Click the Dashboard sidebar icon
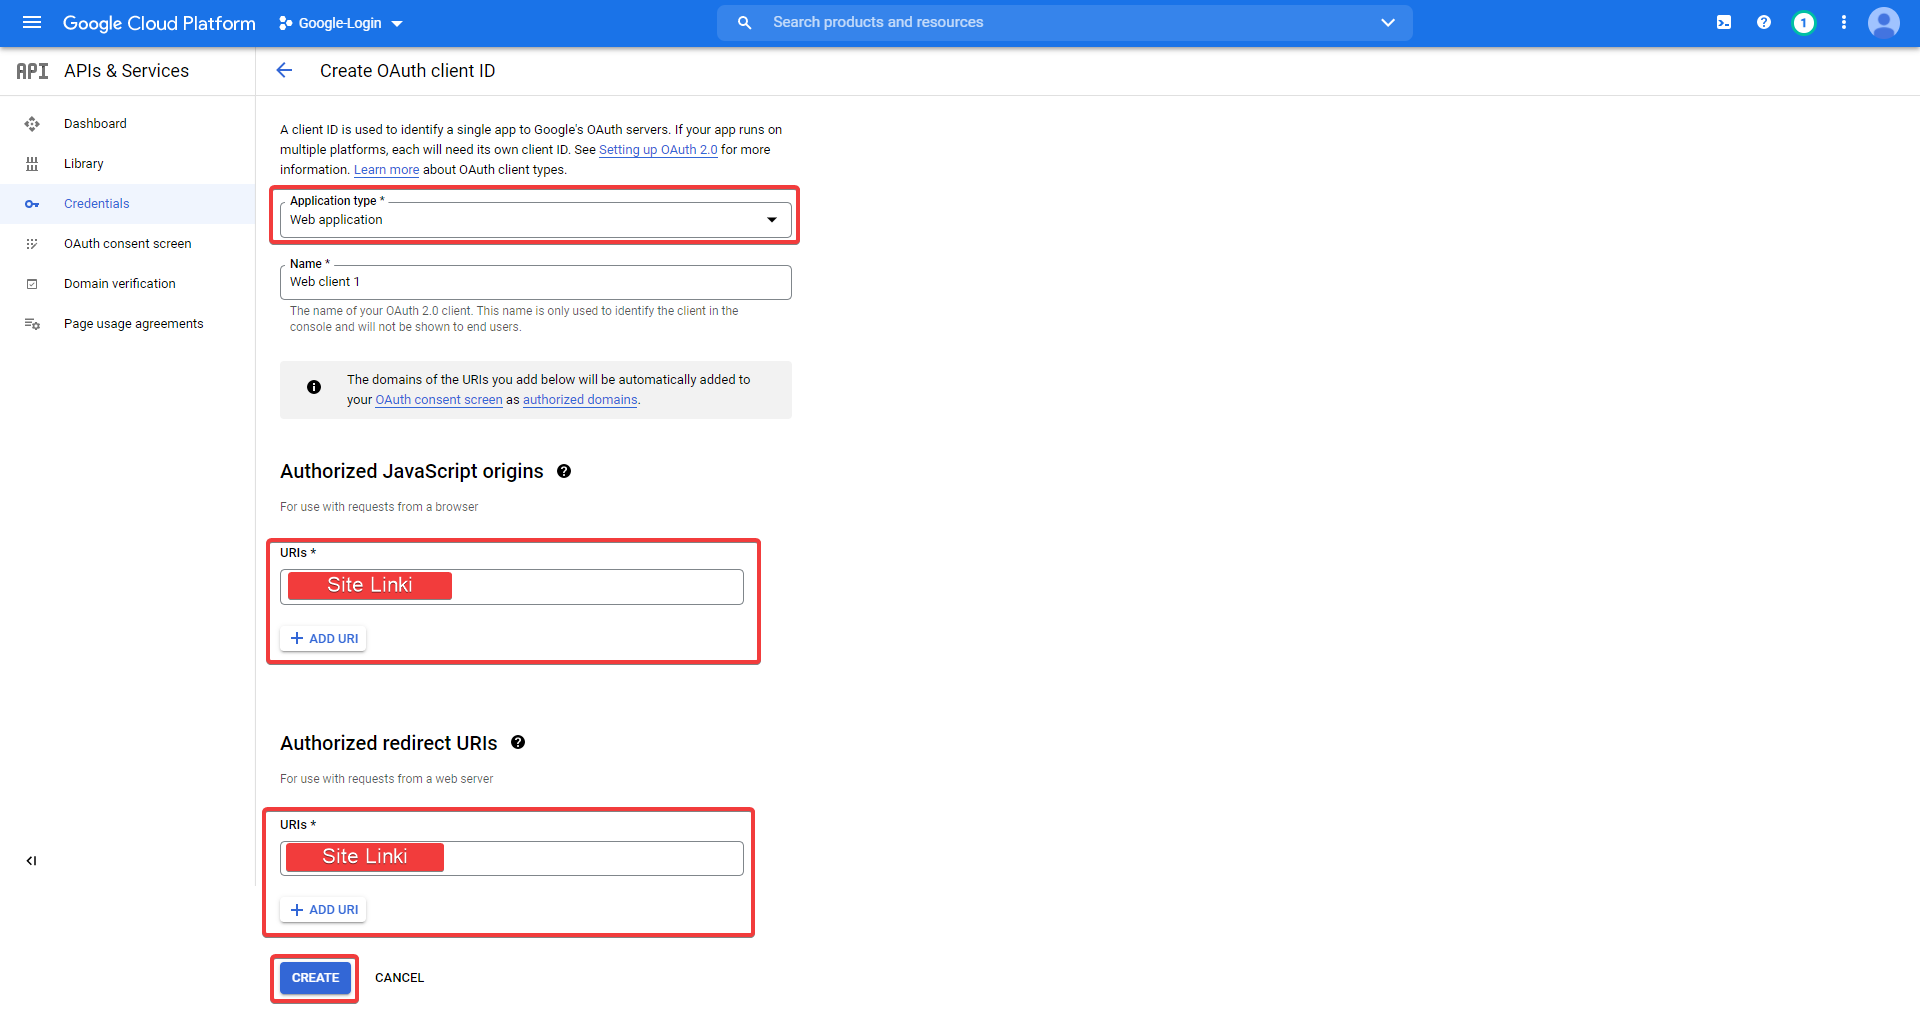1920x1018 pixels. (x=32, y=124)
